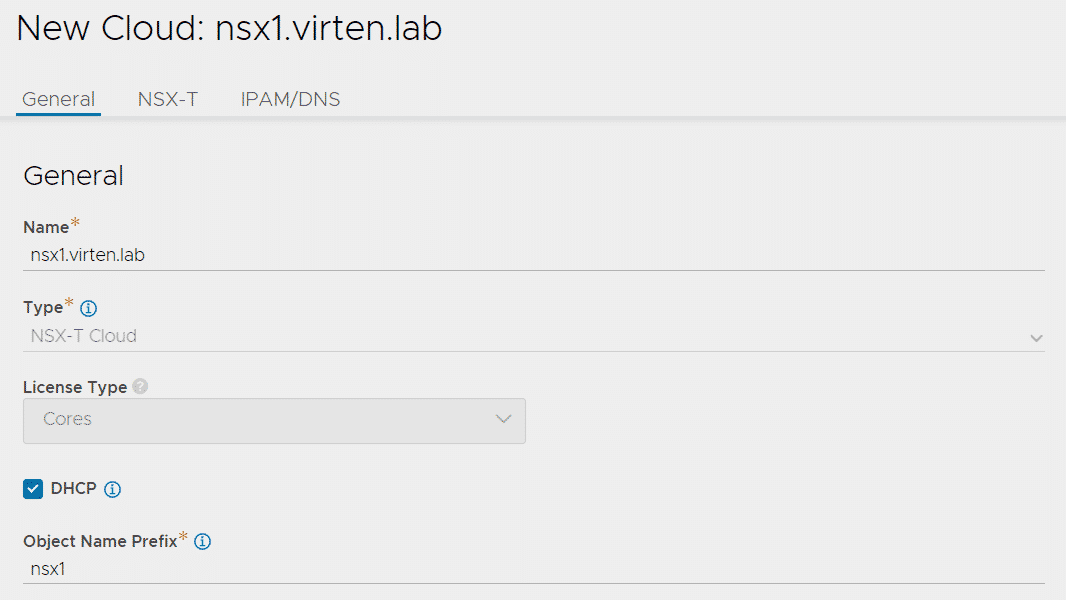Open the info tooltip next to Type
Image resolution: width=1066 pixels, height=600 pixels.
[x=88, y=308]
